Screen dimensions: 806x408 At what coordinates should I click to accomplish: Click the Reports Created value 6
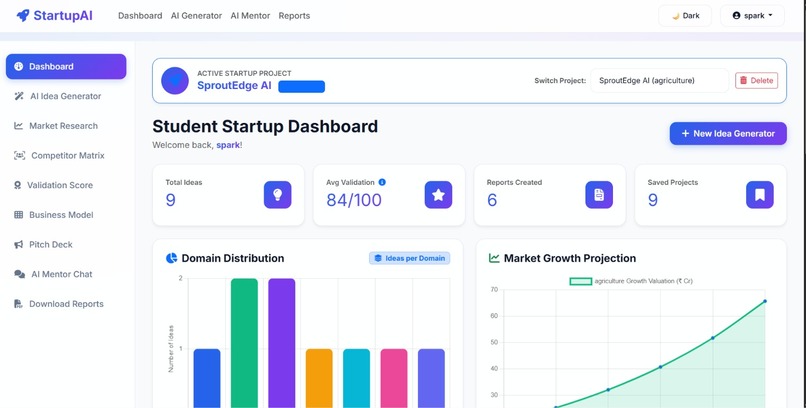492,200
